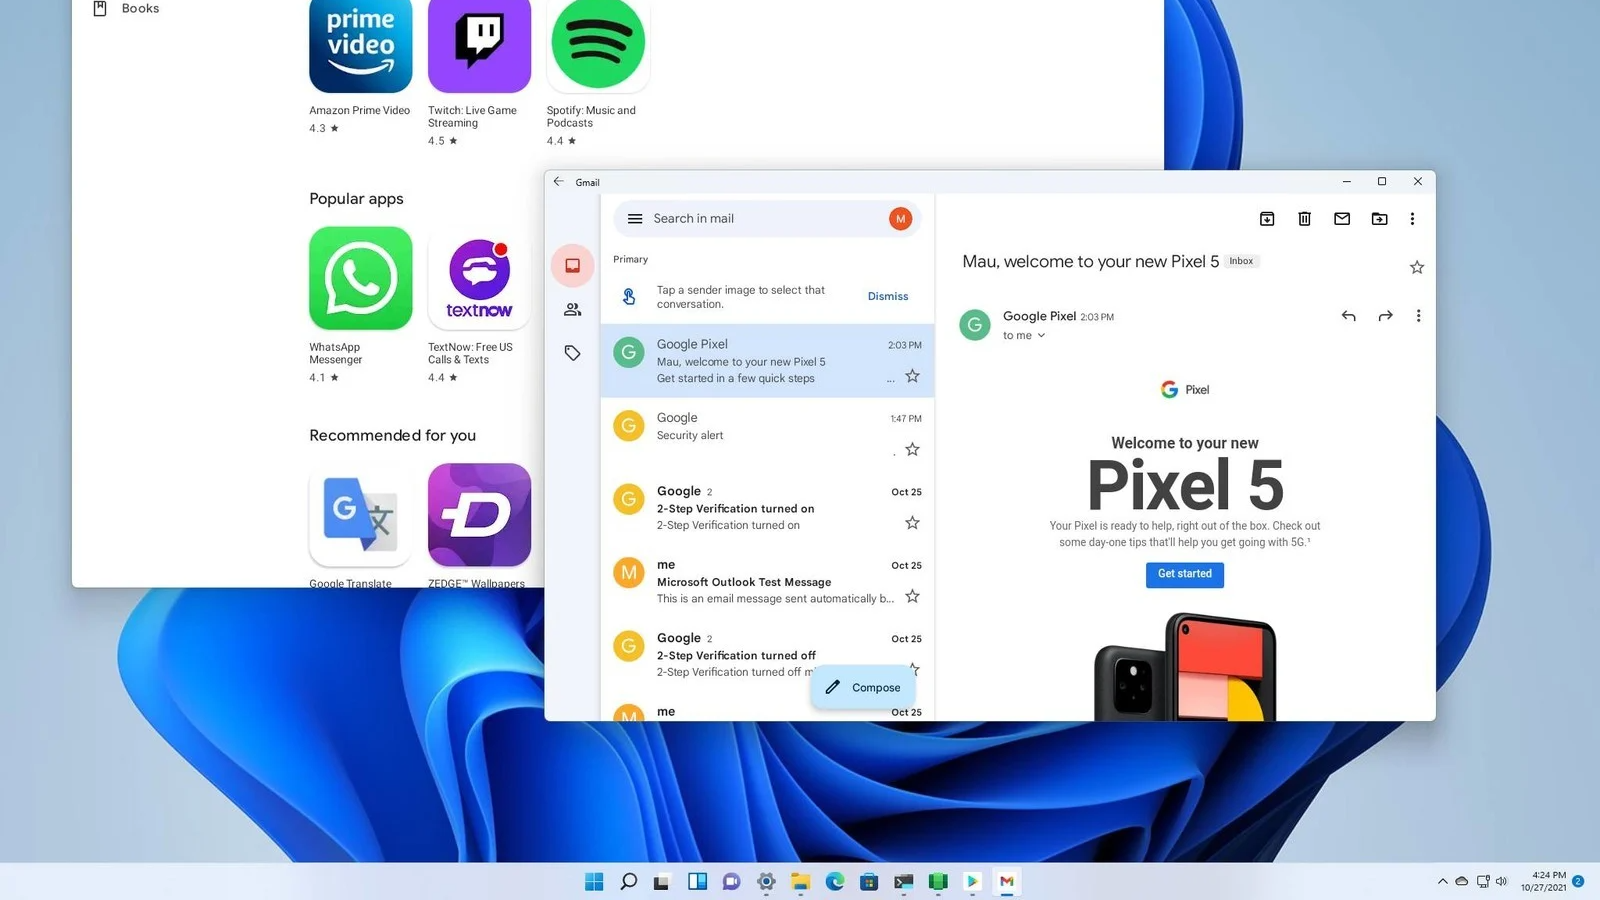Image resolution: width=1600 pixels, height=900 pixels.
Task: Open the Microsoft Outlook Test Message email
Action: (767, 581)
